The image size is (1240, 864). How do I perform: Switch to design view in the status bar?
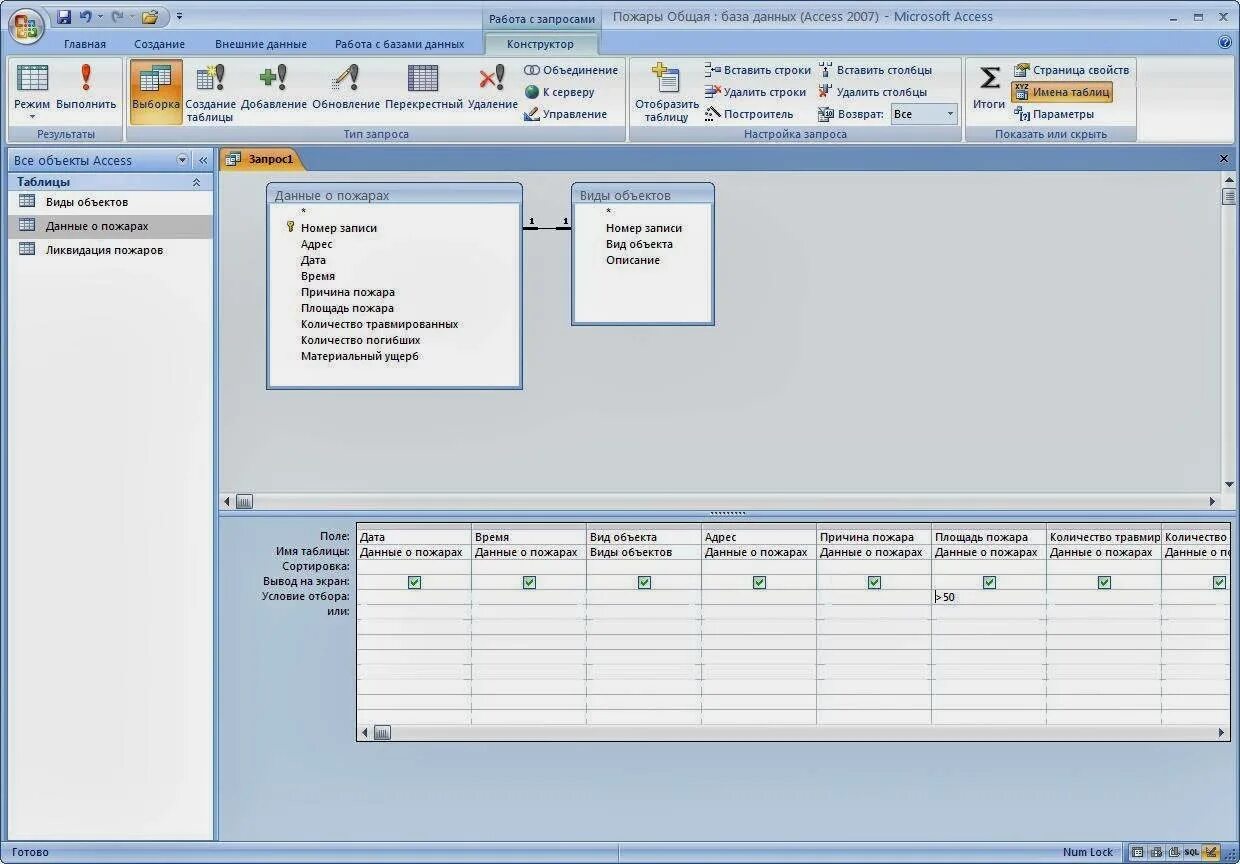[x=1211, y=853]
